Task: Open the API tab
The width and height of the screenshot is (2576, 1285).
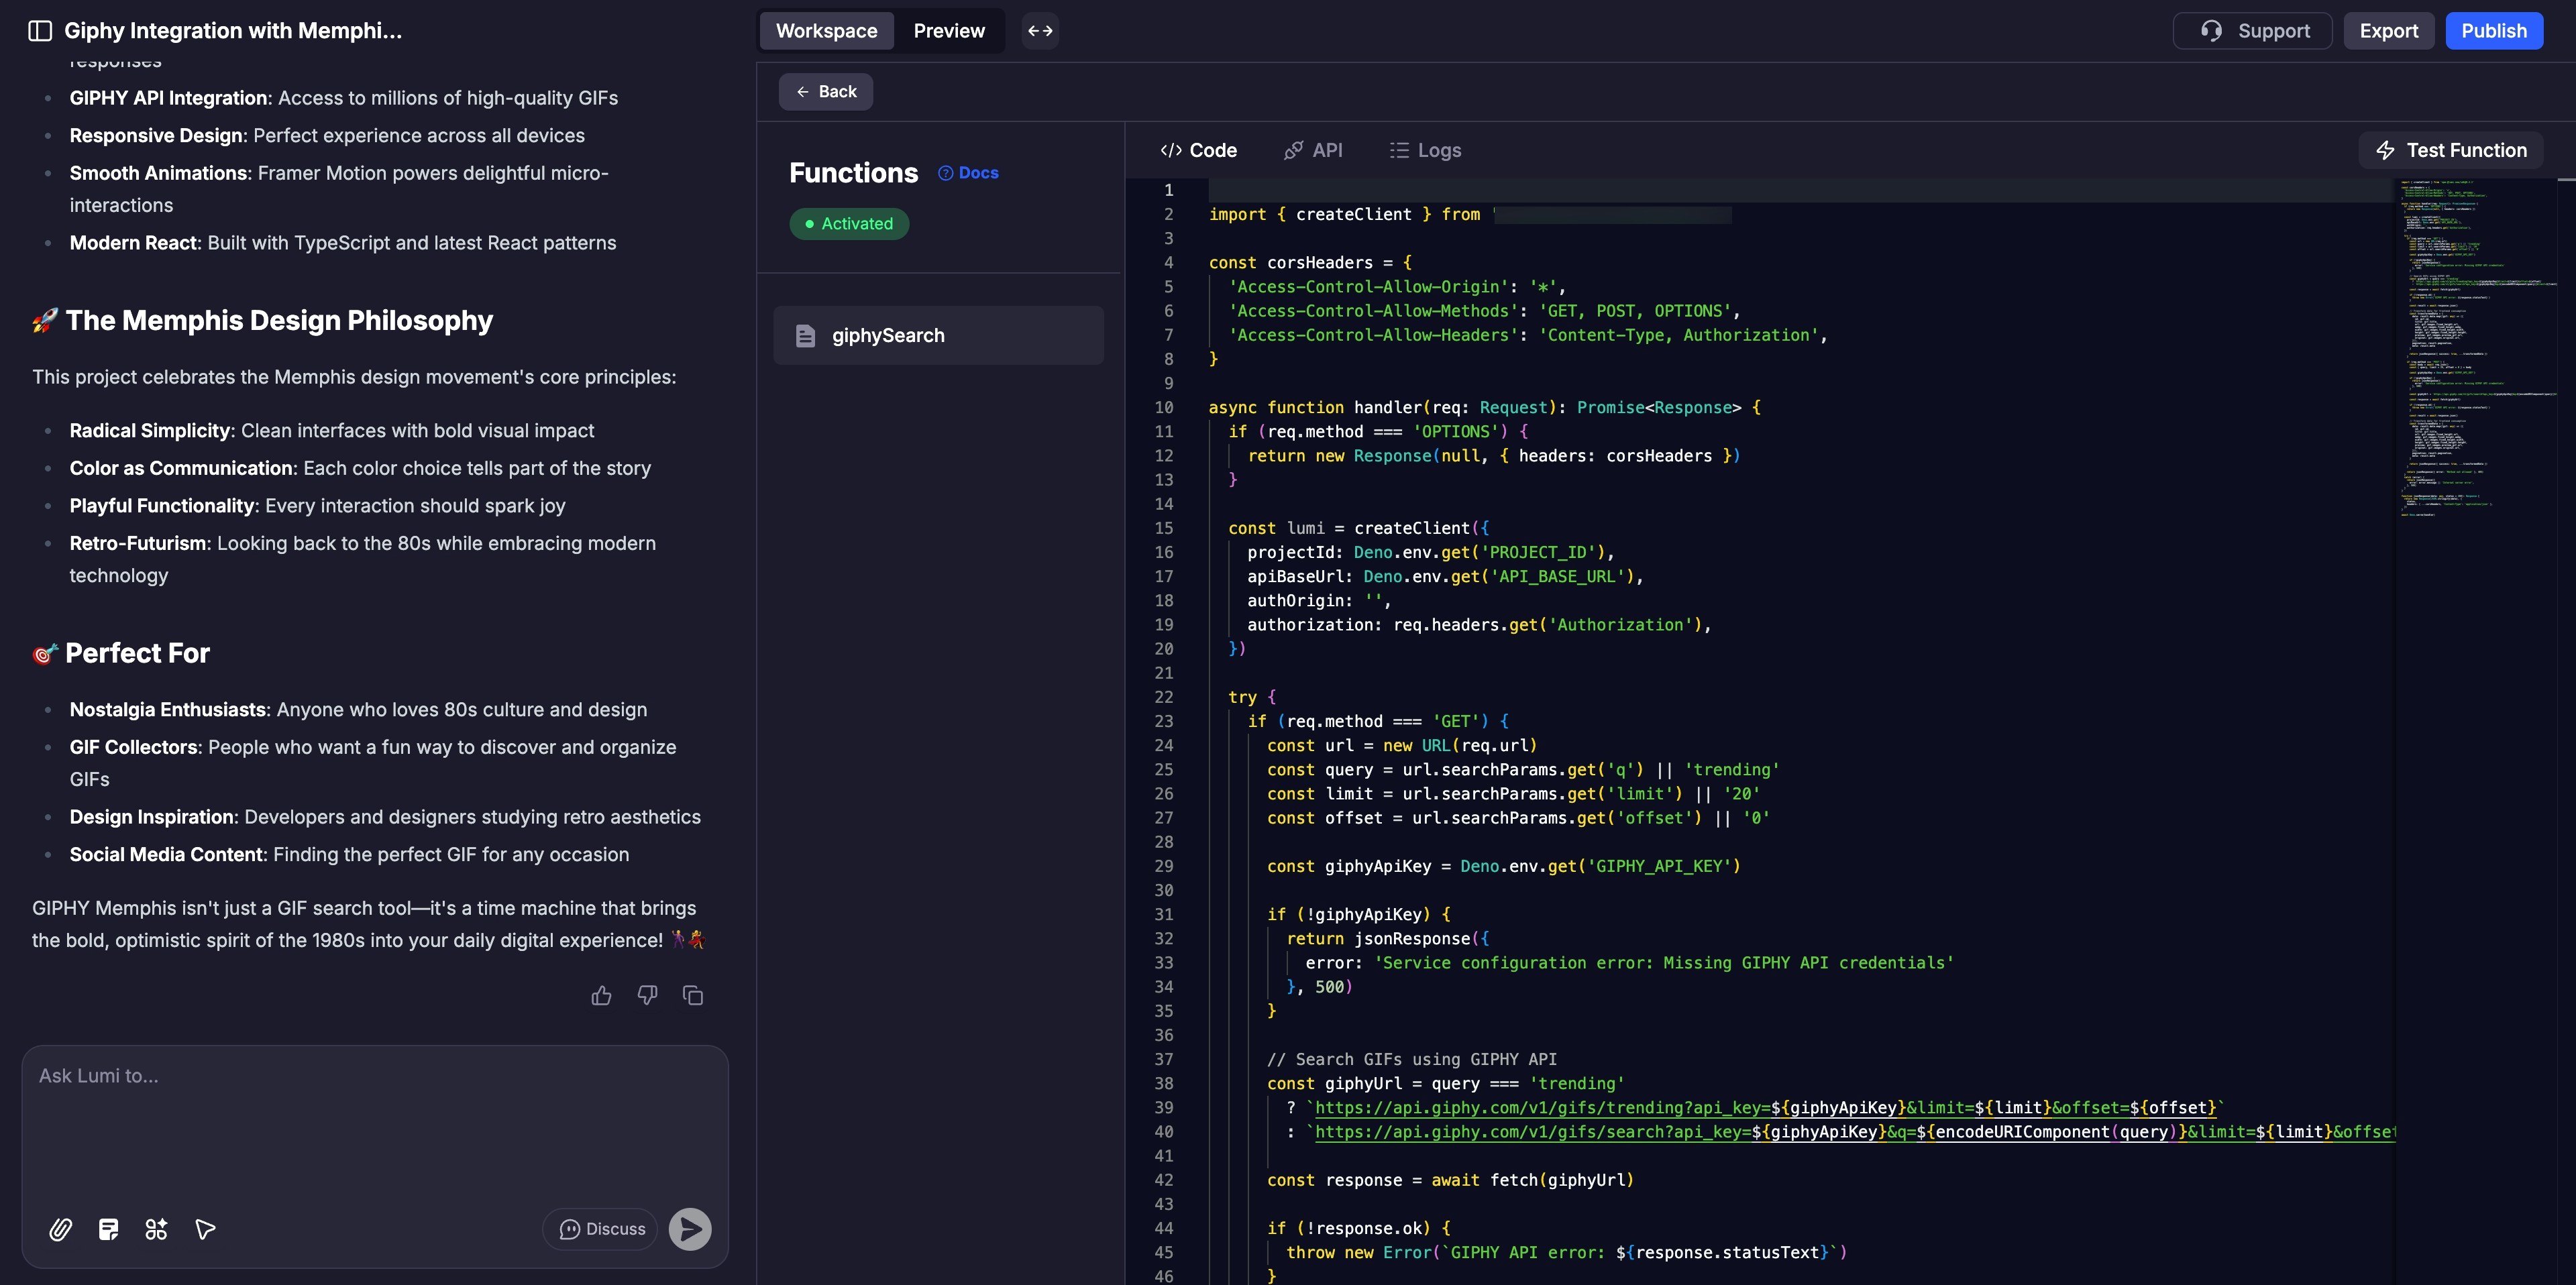Action: coord(1313,150)
